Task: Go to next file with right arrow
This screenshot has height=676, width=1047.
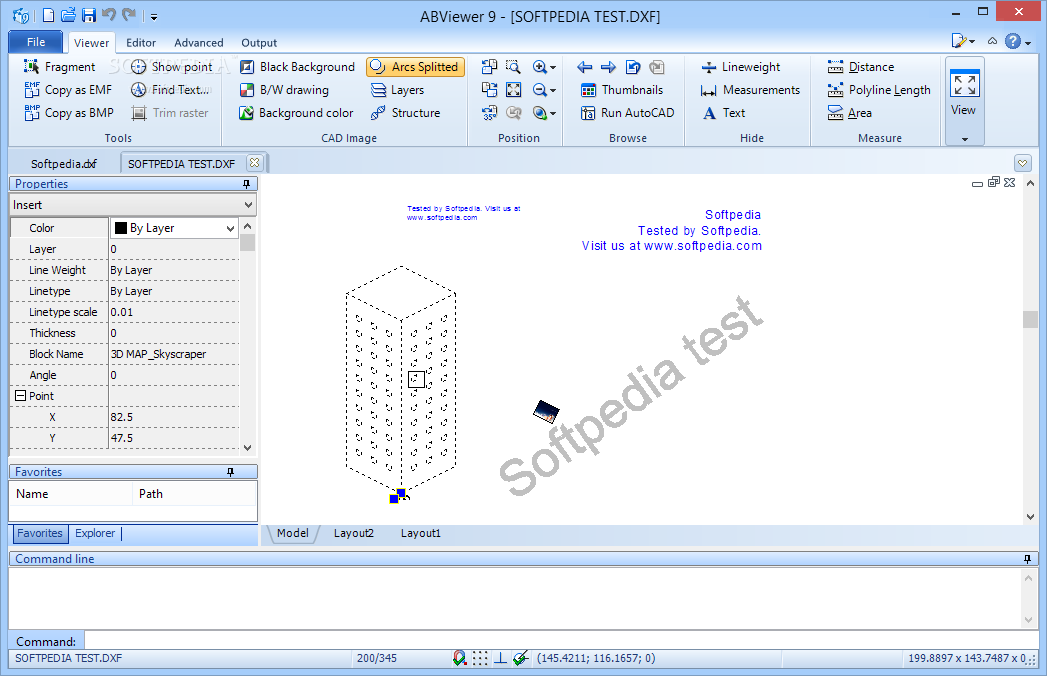Action: [608, 67]
